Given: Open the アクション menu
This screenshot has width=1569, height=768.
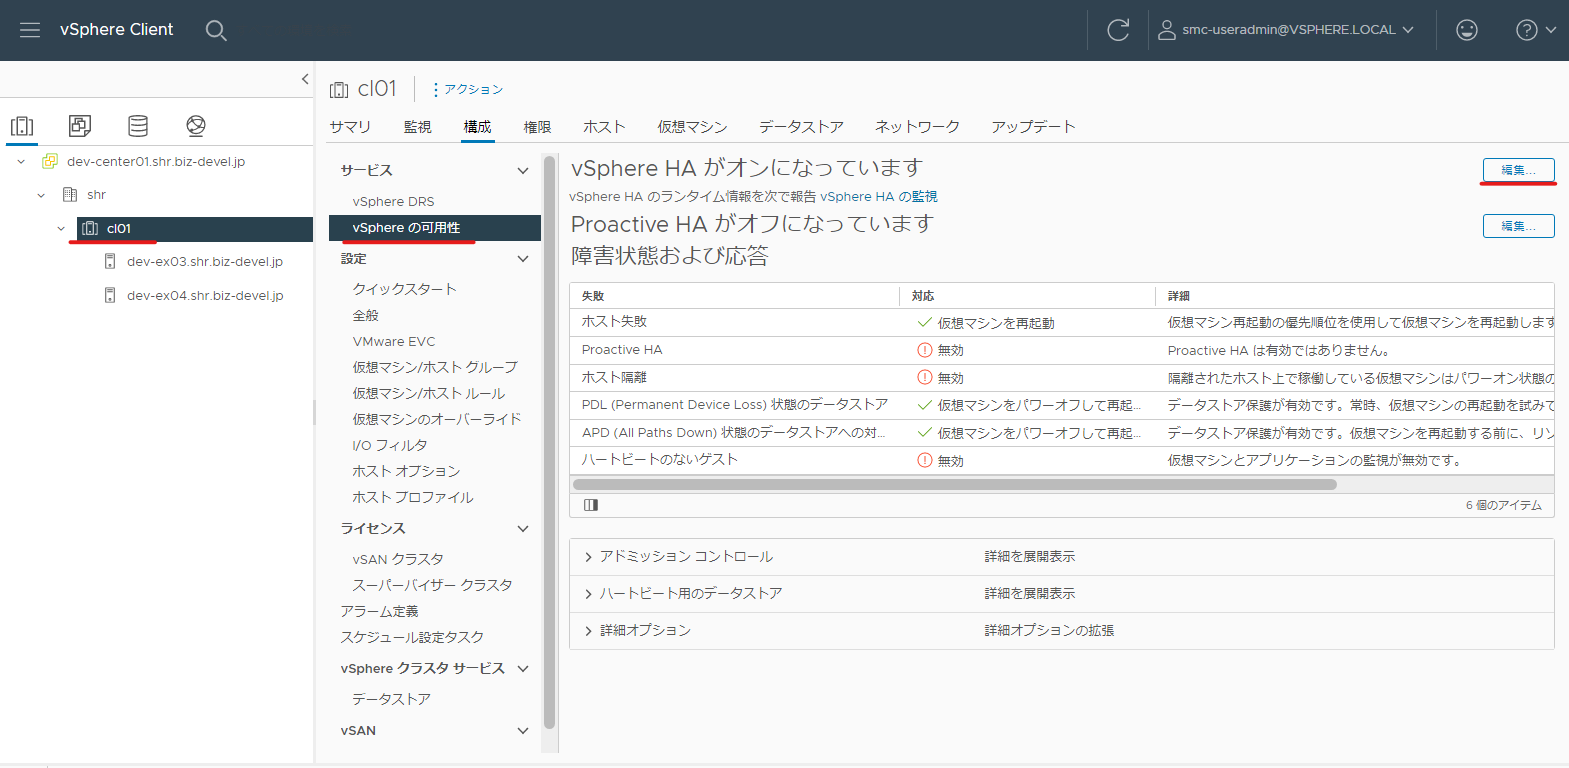Looking at the screenshot, I should (468, 90).
